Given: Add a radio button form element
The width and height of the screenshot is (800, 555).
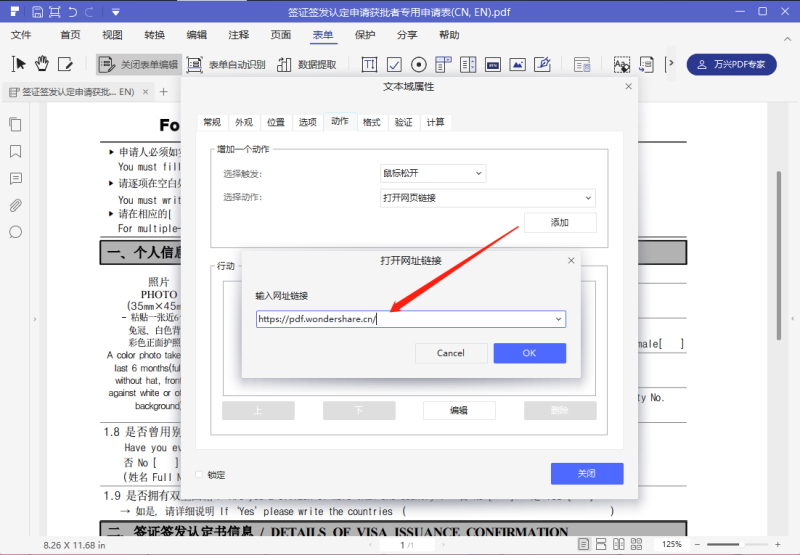Looking at the screenshot, I should pyautogui.click(x=418, y=64).
